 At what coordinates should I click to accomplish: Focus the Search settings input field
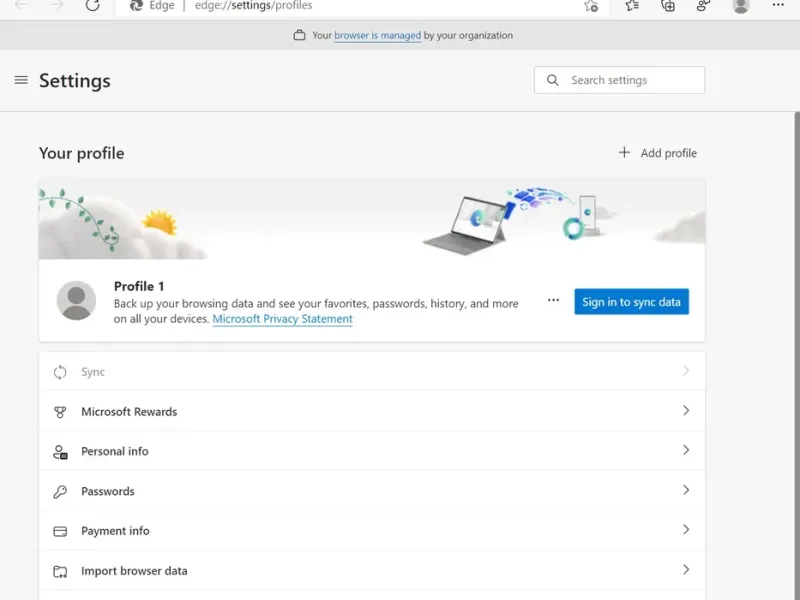[x=619, y=80]
